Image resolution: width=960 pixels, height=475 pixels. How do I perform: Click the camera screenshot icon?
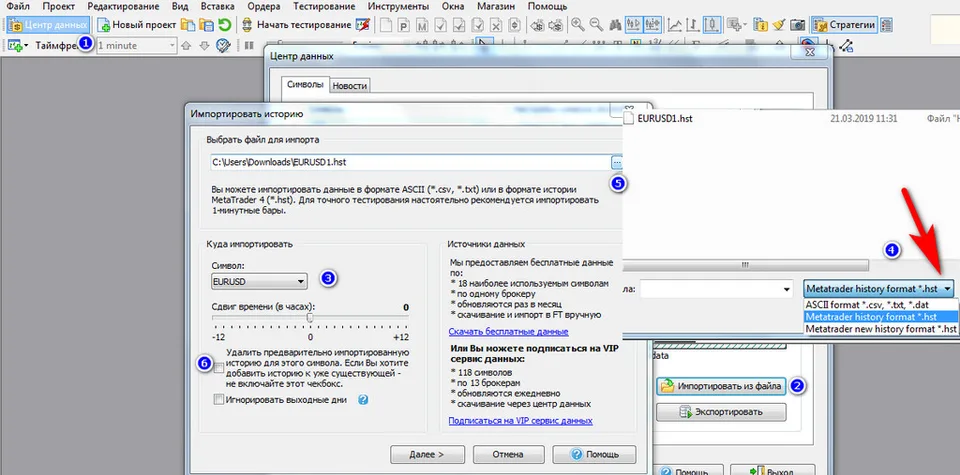797,25
